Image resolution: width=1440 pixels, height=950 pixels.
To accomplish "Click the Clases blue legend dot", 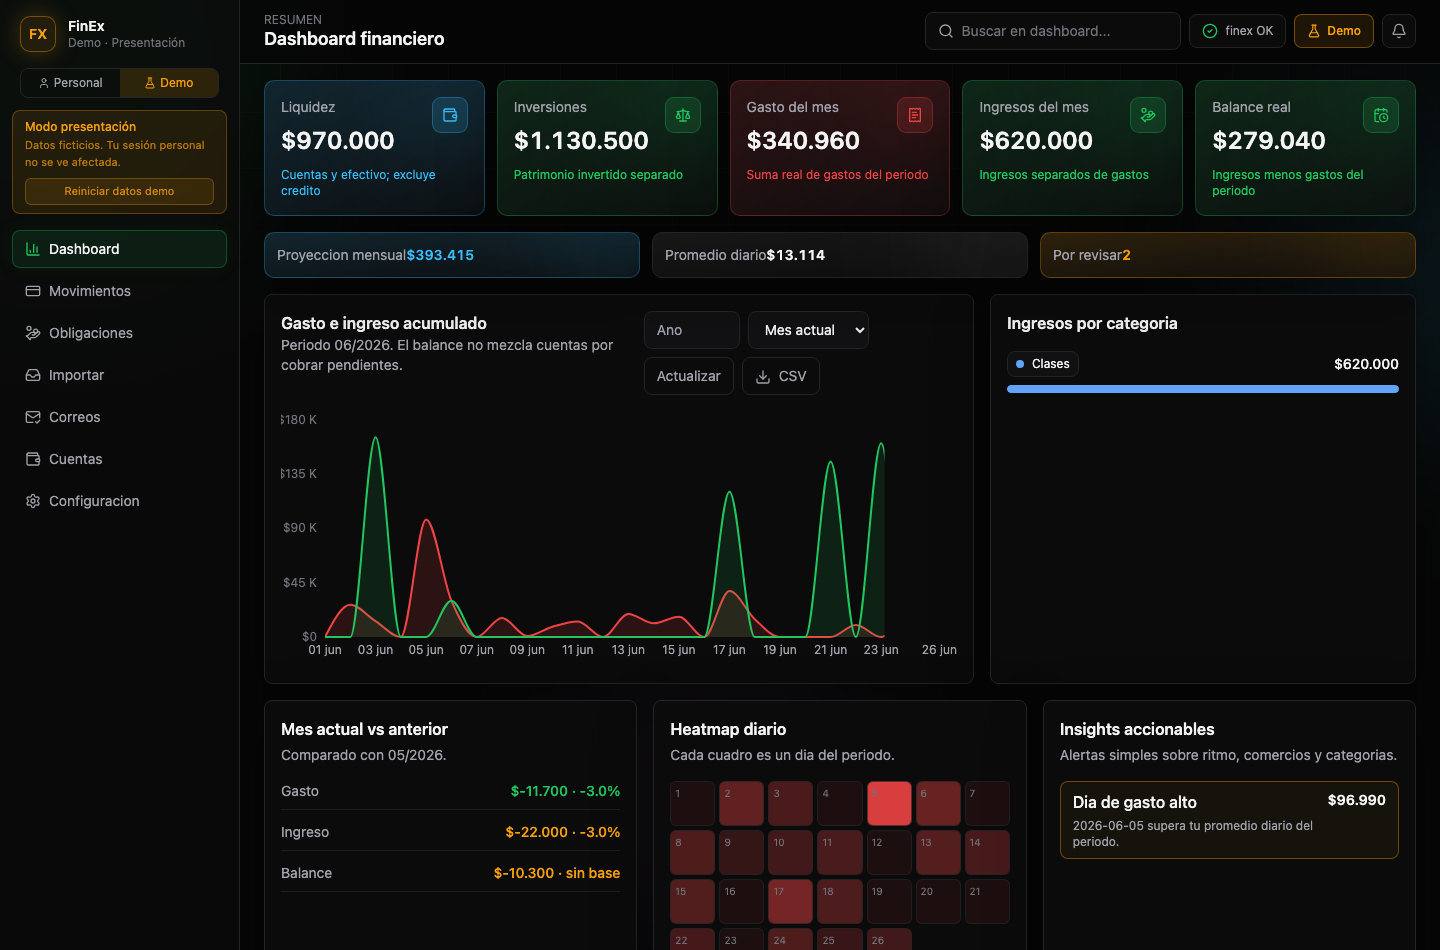I will [x=1020, y=364].
